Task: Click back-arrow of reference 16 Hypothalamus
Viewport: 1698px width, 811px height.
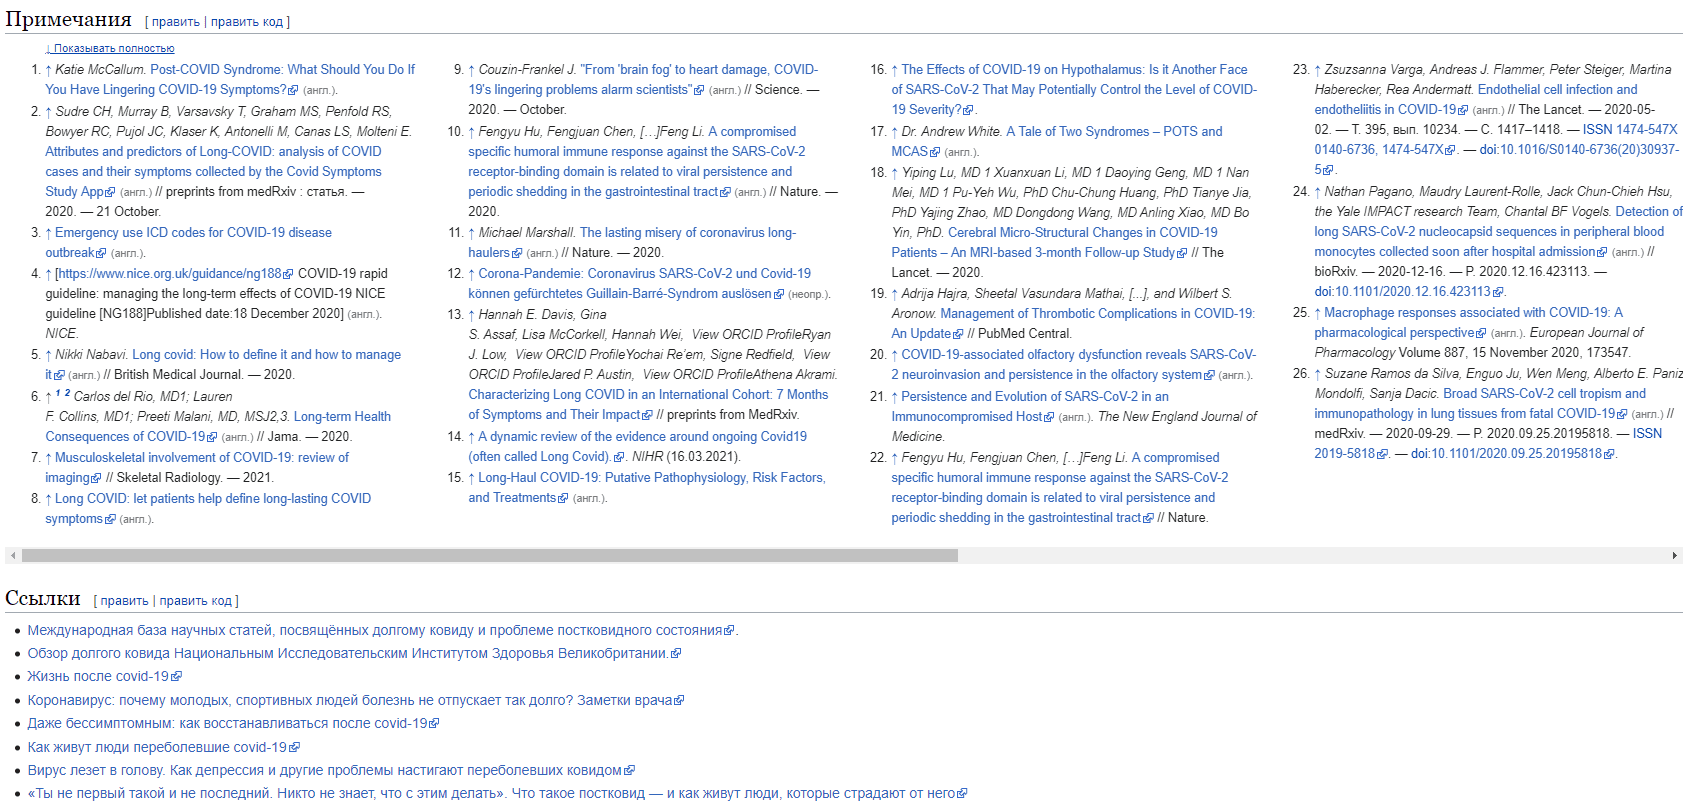Action: 895,70
